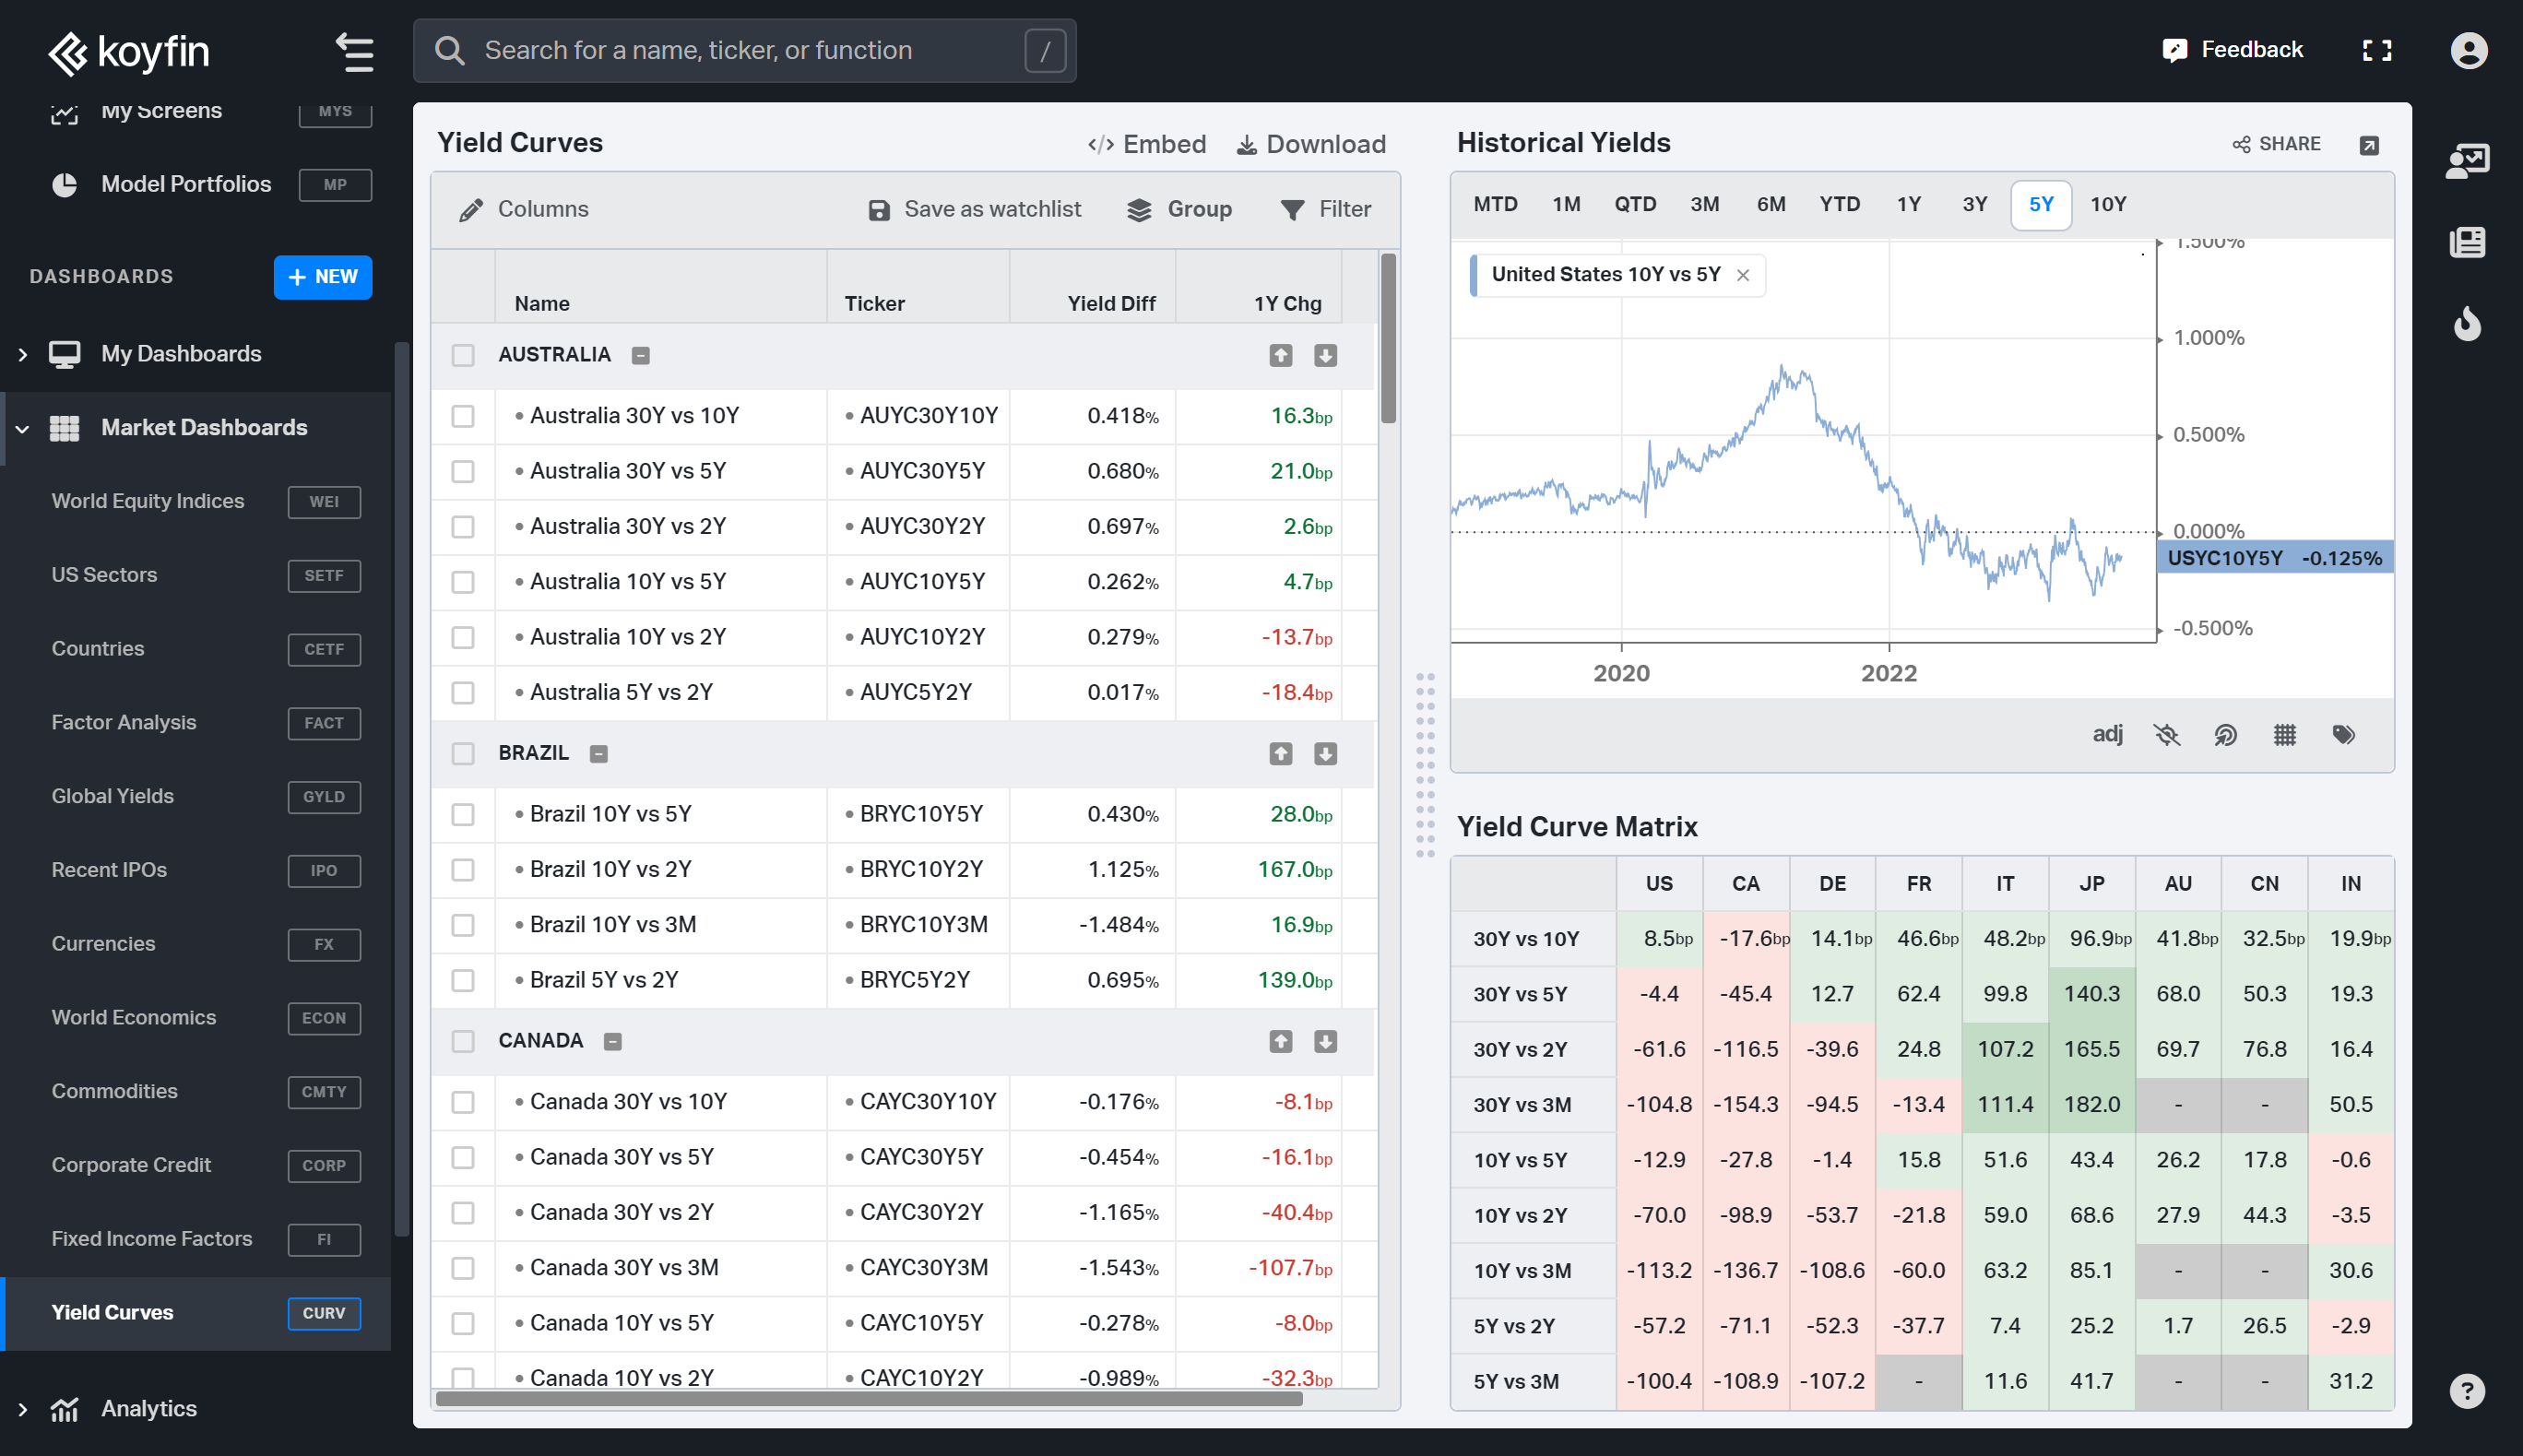Viewport: 2523px width, 1456px height.
Task: Remove the United States 10Y vs 5Y chart series
Action: pos(1743,274)
